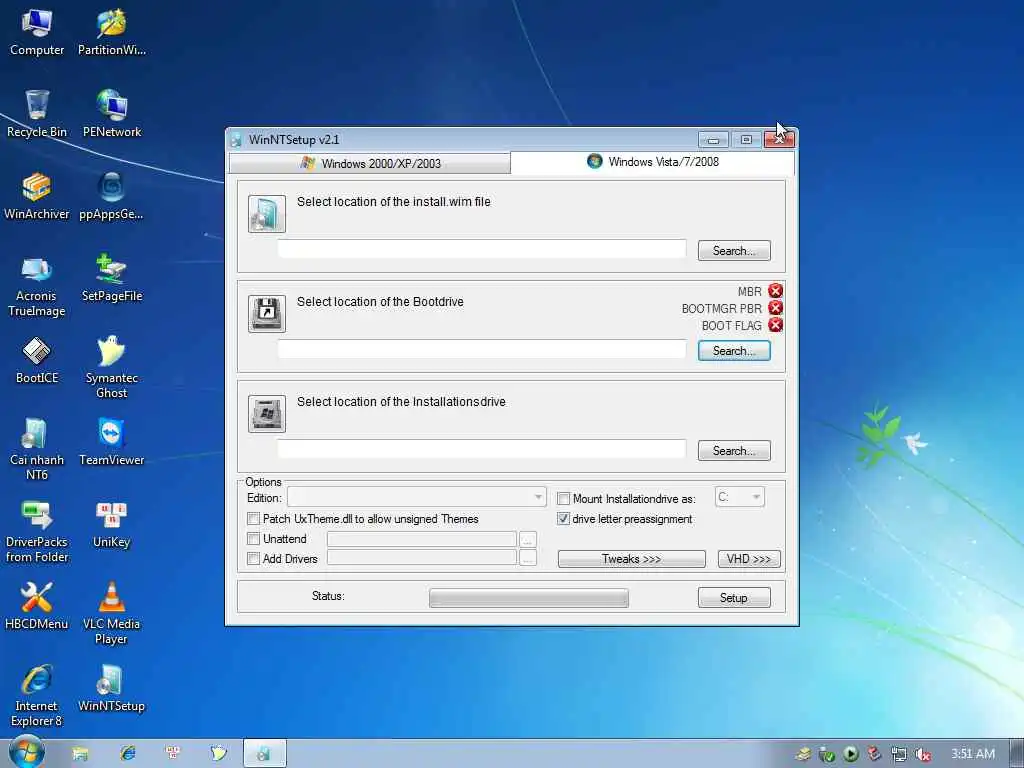Select the TeamViewer desktop icon
1024x768 pixels.
click(x=112, y=442)
